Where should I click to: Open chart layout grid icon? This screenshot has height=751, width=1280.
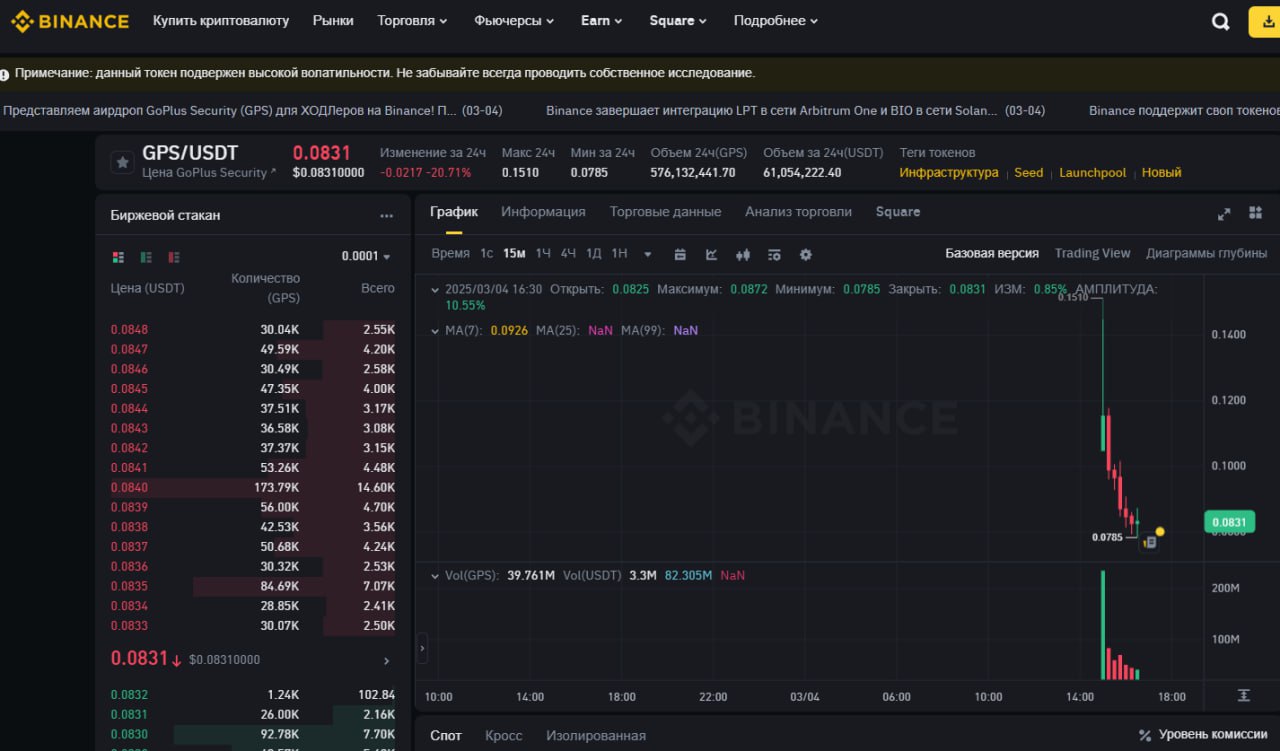1255,213
